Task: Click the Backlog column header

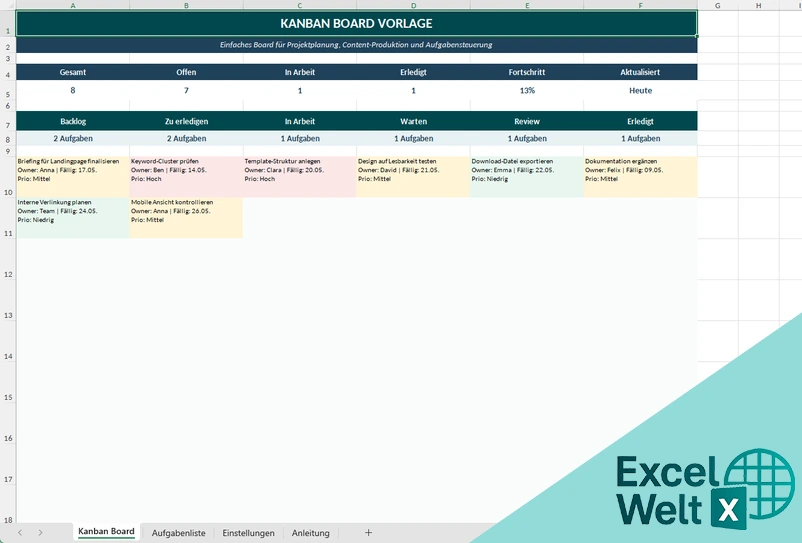Action: [x=73, y=121]
